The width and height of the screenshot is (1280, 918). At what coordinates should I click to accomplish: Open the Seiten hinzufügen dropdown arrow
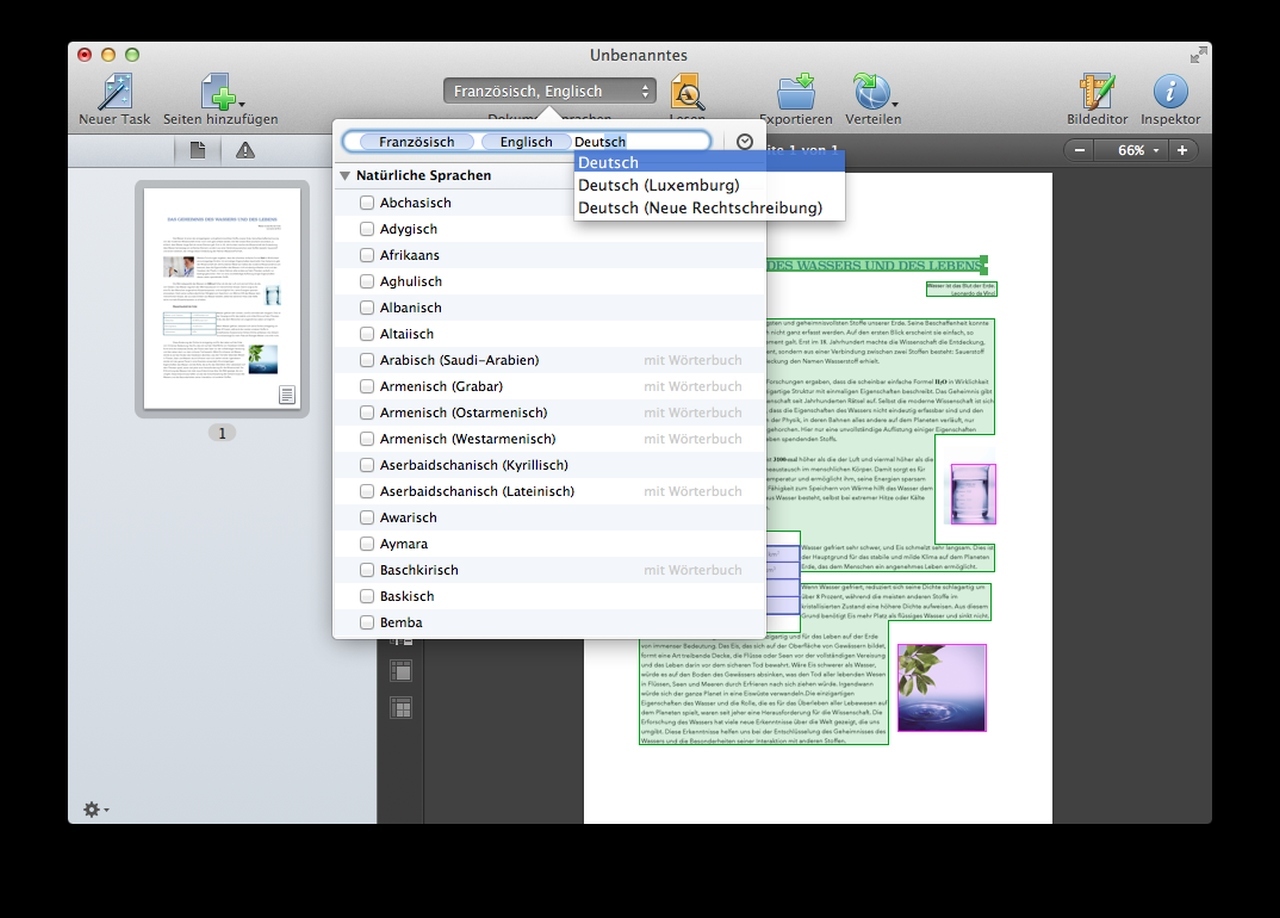pos(241,103)
